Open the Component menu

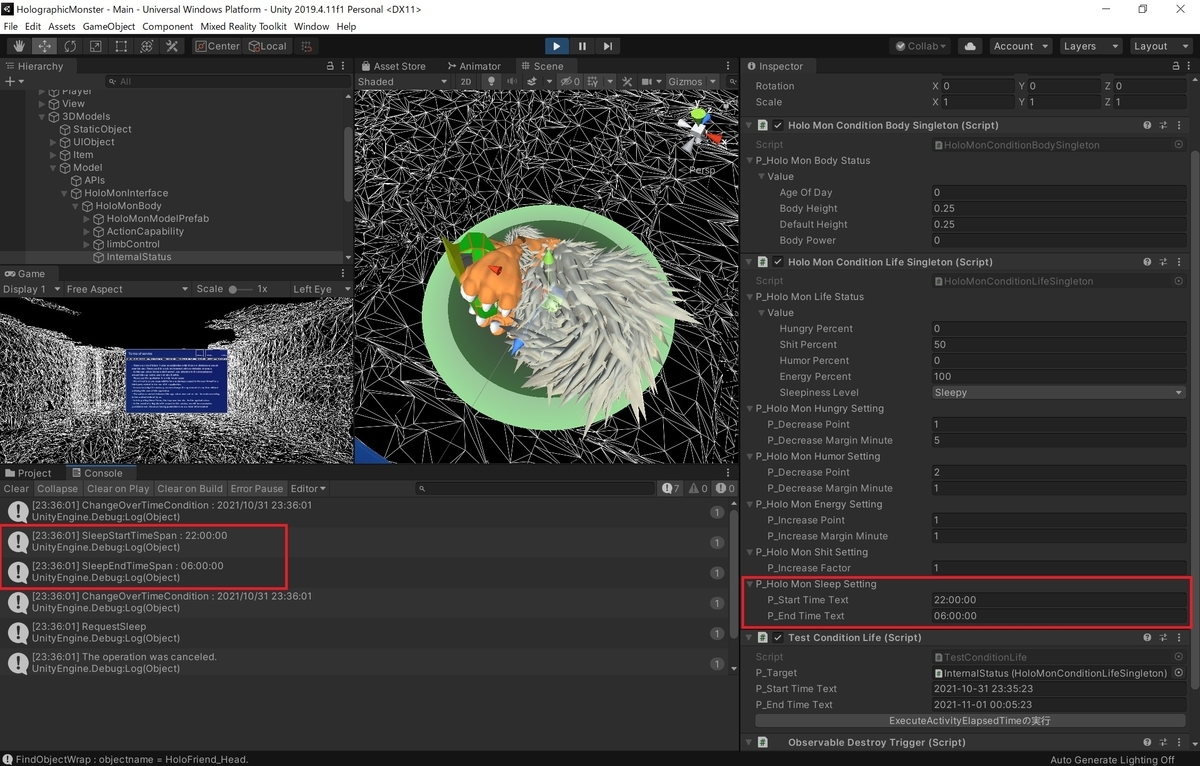pyautogui.click(x=167, y=26)
